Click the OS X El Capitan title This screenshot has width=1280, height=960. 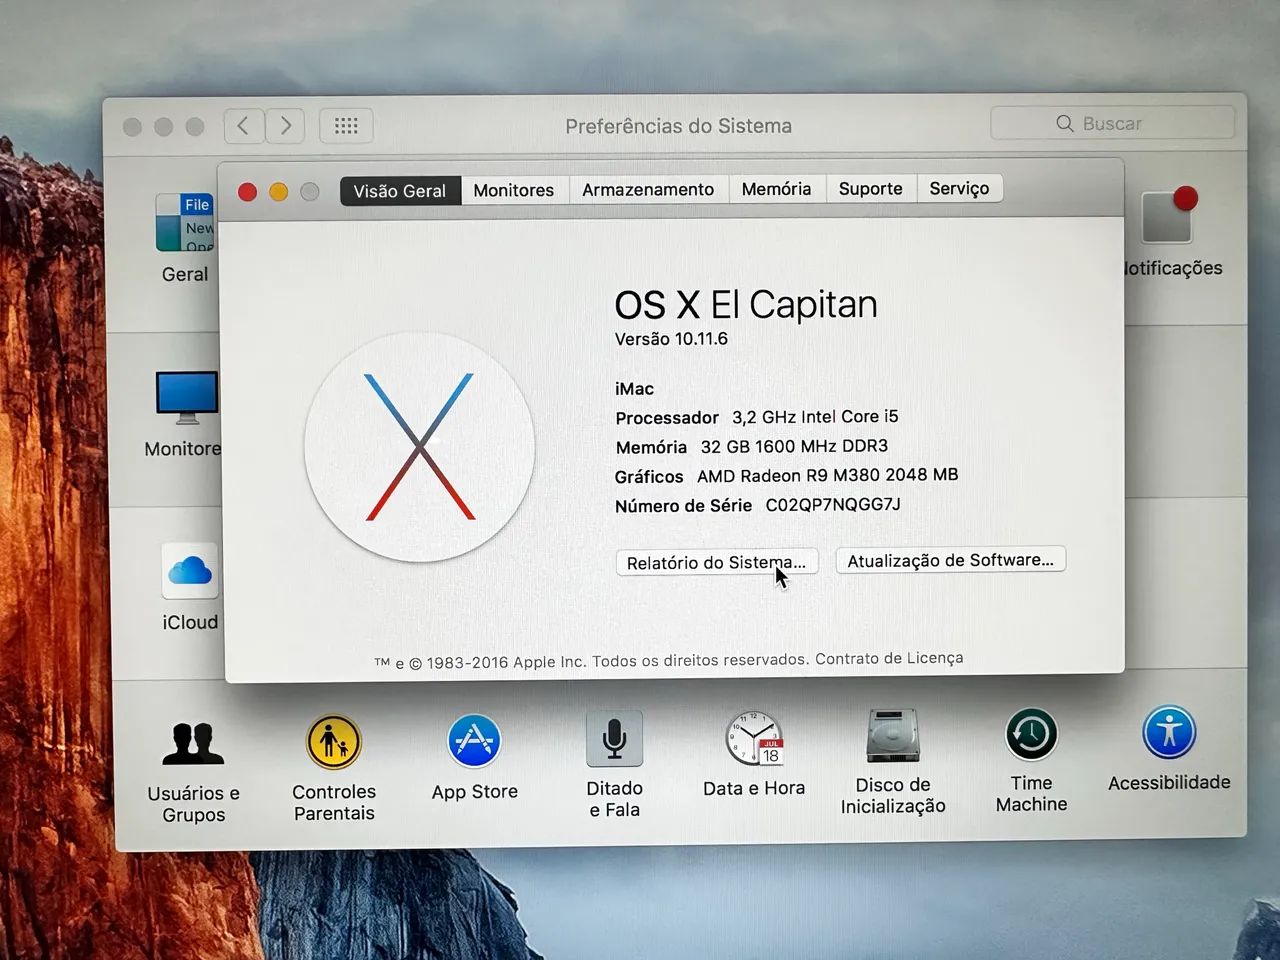tap(746, 304)
